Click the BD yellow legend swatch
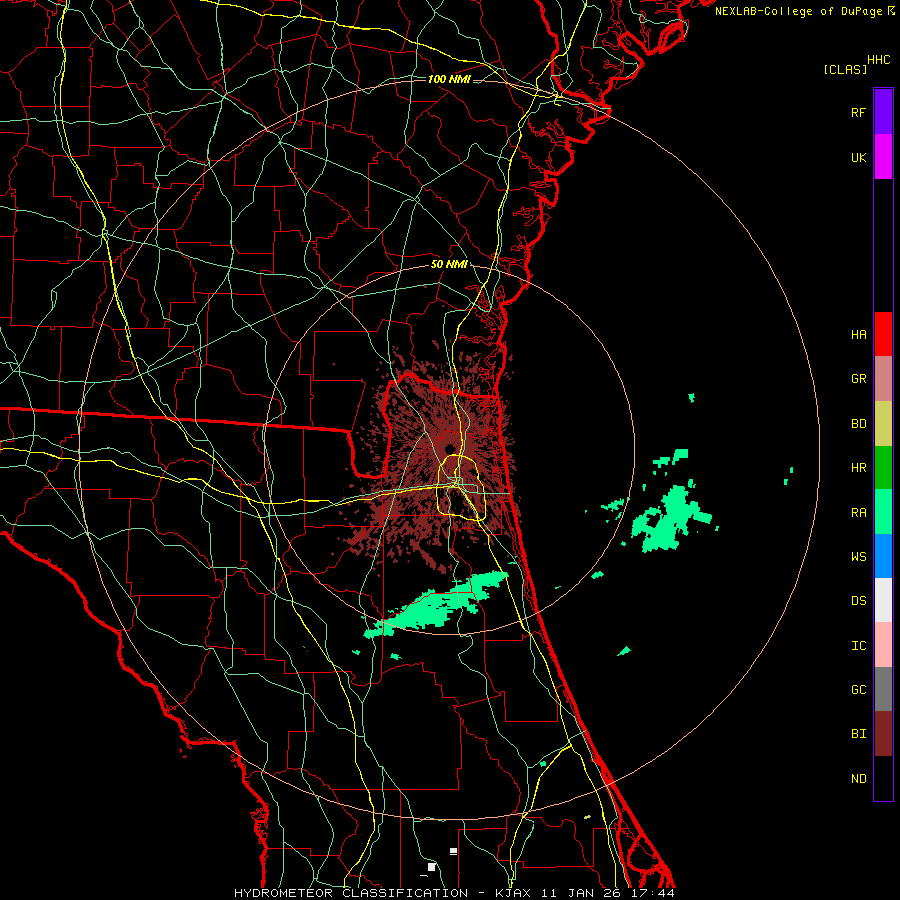Screen dimensions: 900x900 (x=883, y=424)
